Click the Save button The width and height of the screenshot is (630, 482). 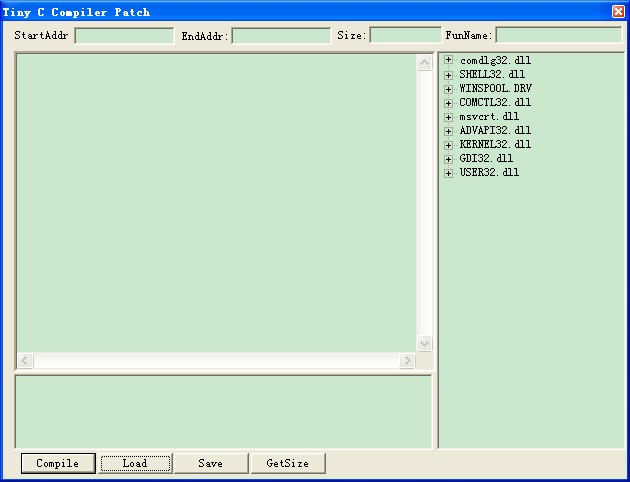click(211, 464)
